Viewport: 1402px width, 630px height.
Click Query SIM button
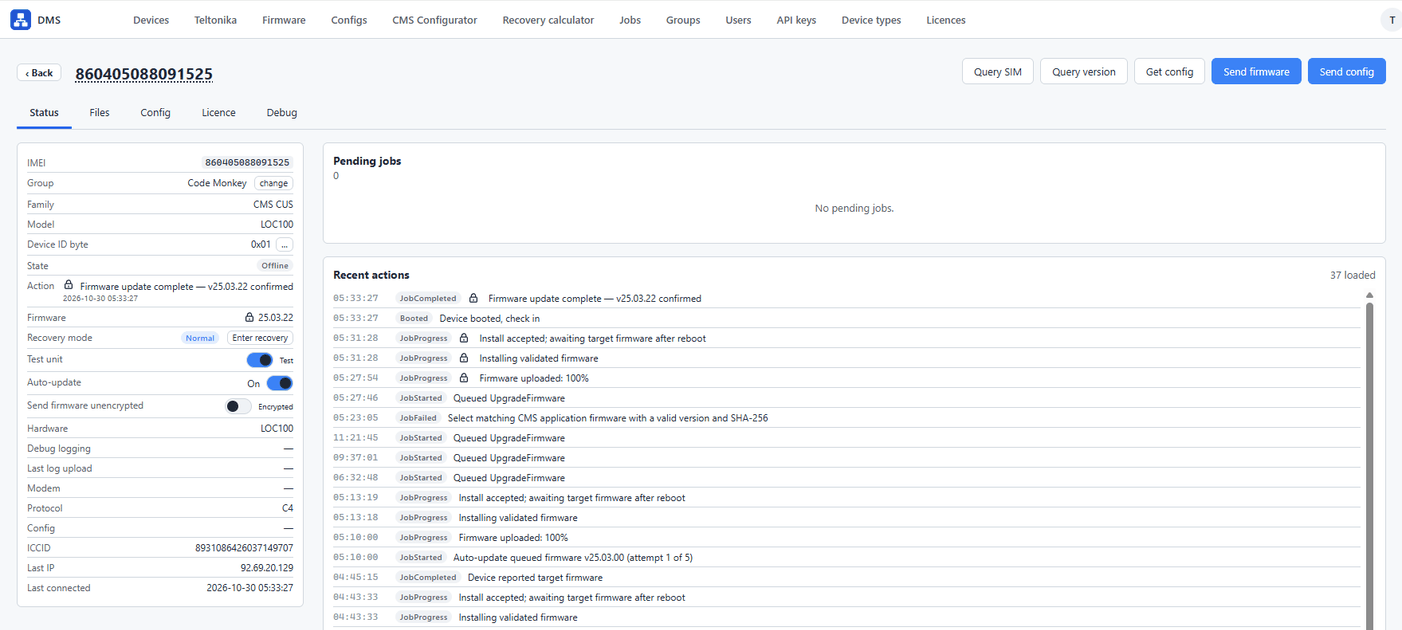click(997, 71)
